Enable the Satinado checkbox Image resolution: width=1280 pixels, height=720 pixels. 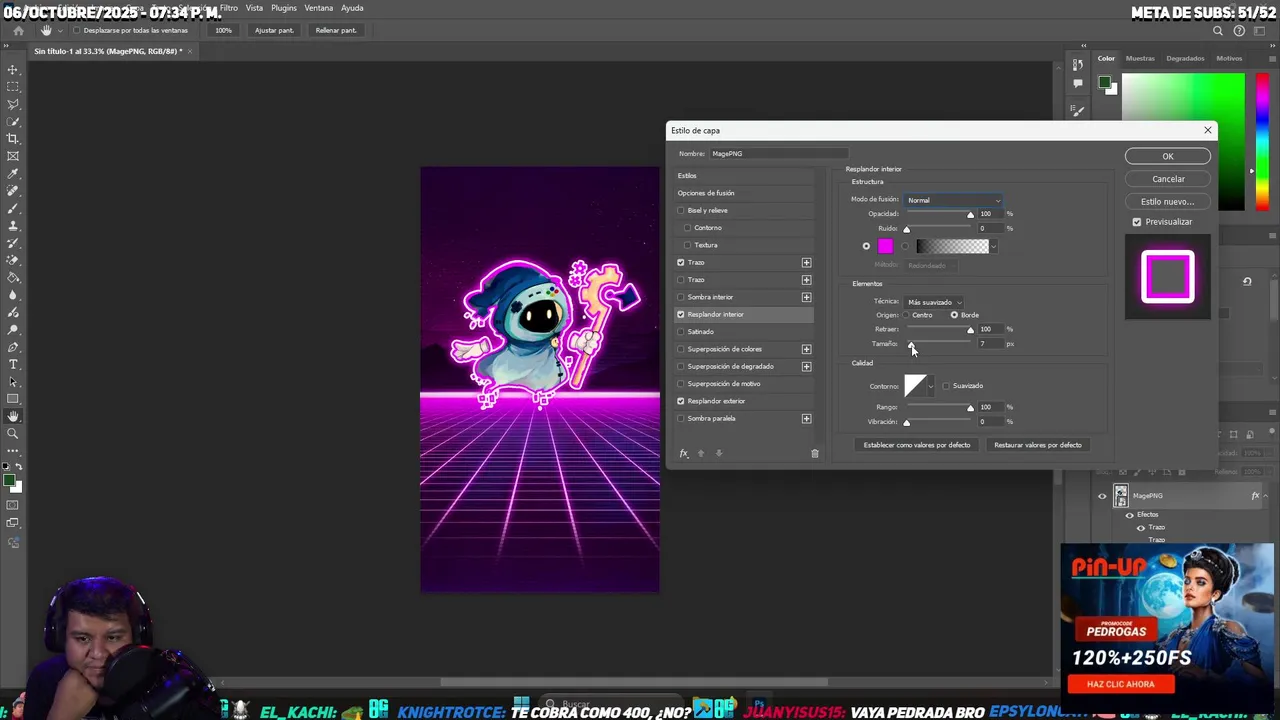(681, 332)
